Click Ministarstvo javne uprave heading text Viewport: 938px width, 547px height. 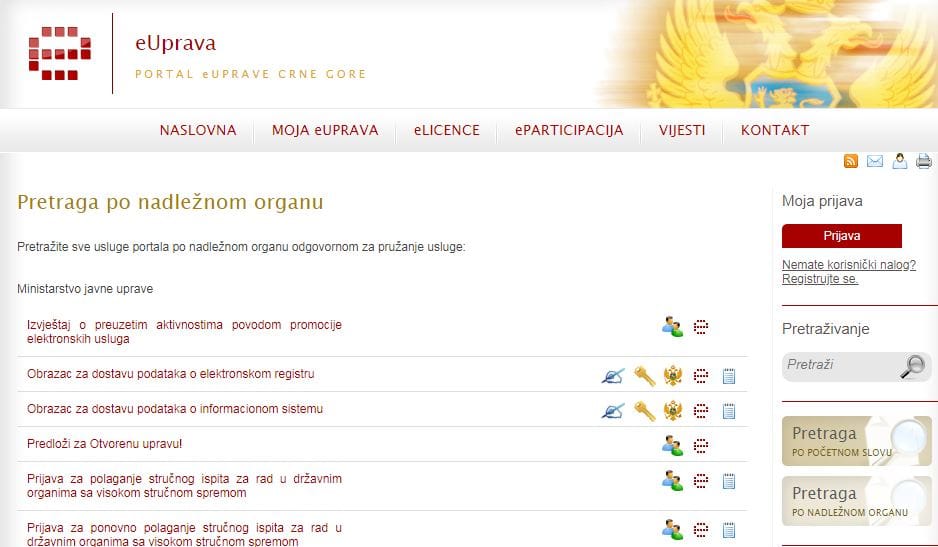click(x=85, y=289)
